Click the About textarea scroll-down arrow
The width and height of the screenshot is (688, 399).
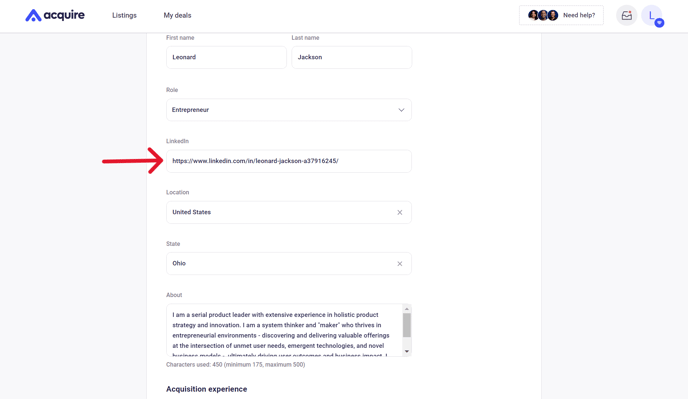[407, 351]
